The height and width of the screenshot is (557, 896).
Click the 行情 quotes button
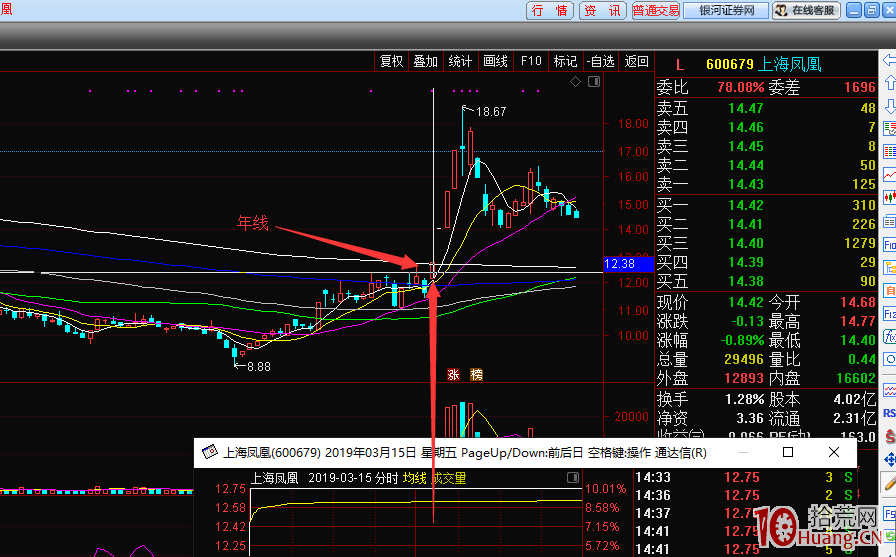pyautogui.click(x=550, y=10)
